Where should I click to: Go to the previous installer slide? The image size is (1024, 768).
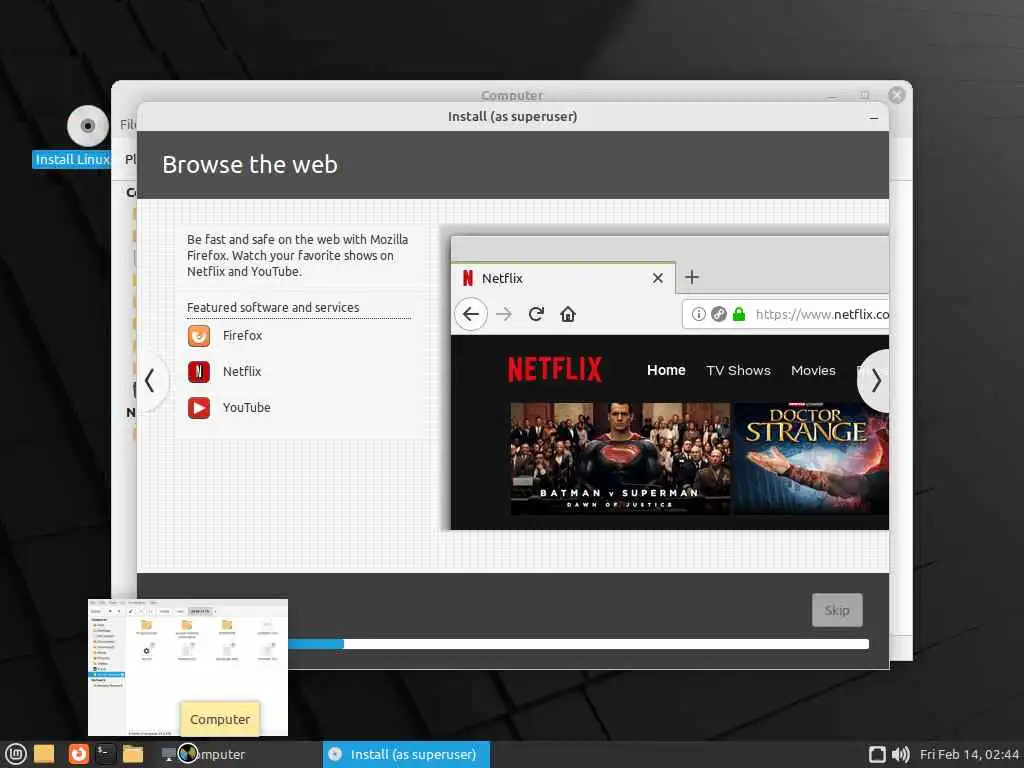[151, 380]
